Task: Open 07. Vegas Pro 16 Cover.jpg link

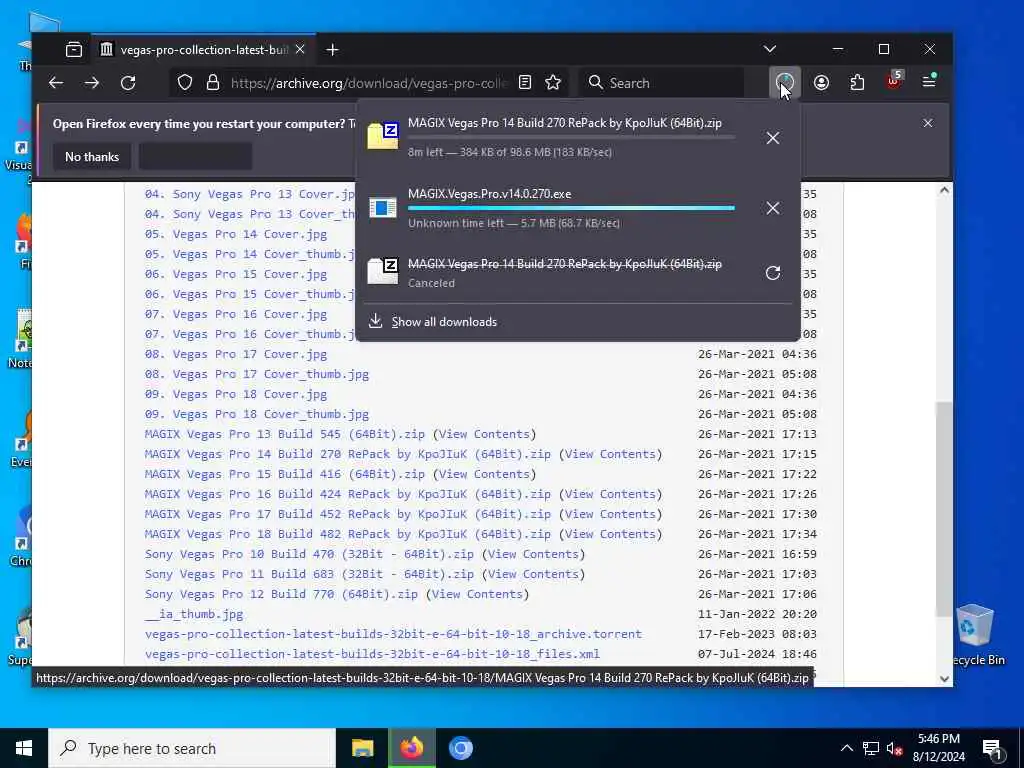Action: click(x=236, y=314)
